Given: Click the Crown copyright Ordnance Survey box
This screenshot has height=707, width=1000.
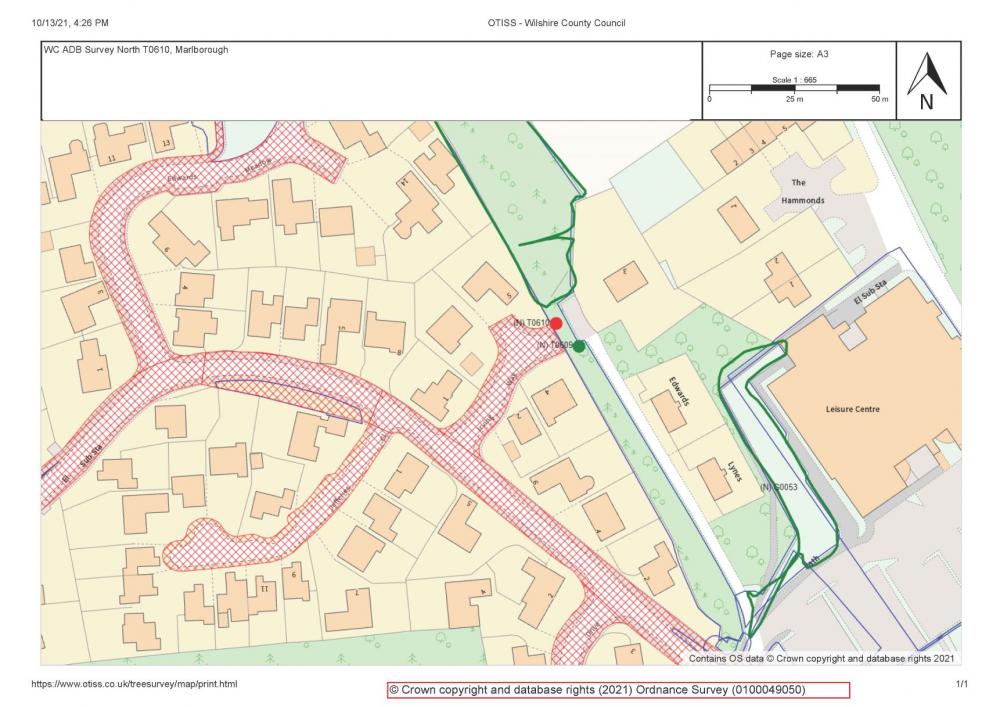Looking at the screenshot, I should 618,690.
